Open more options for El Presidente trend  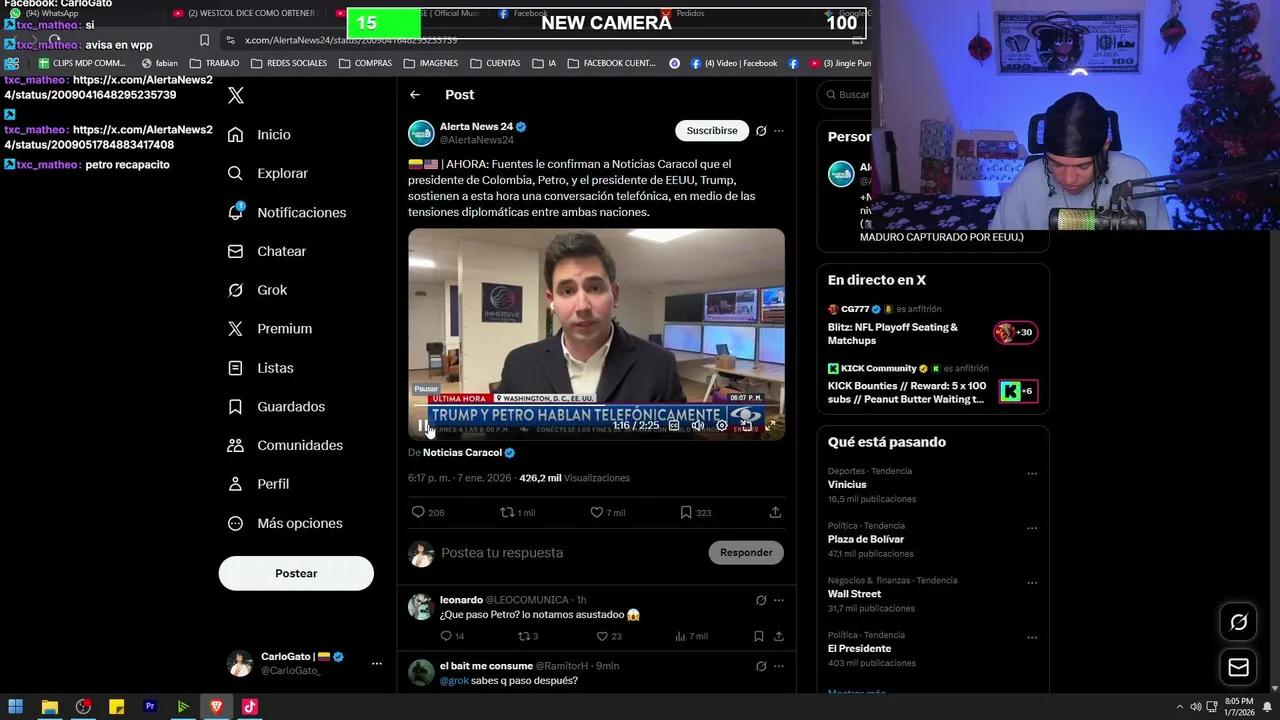pos(1032,638)
